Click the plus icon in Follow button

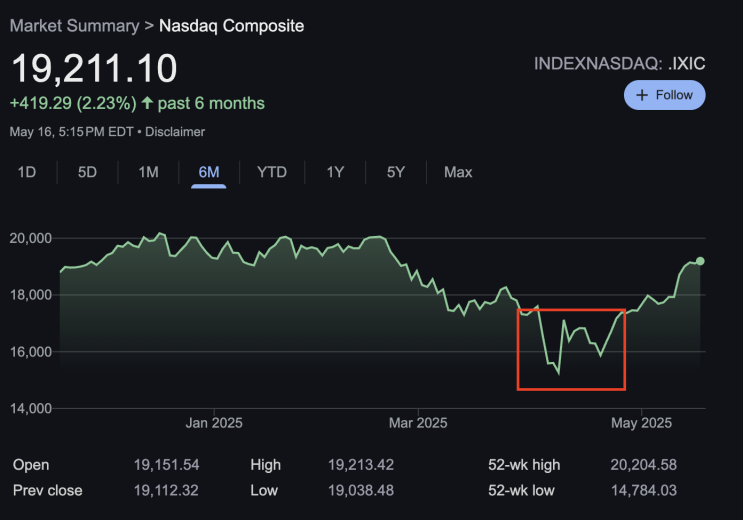pyautogui.click(x=643, y=95)
